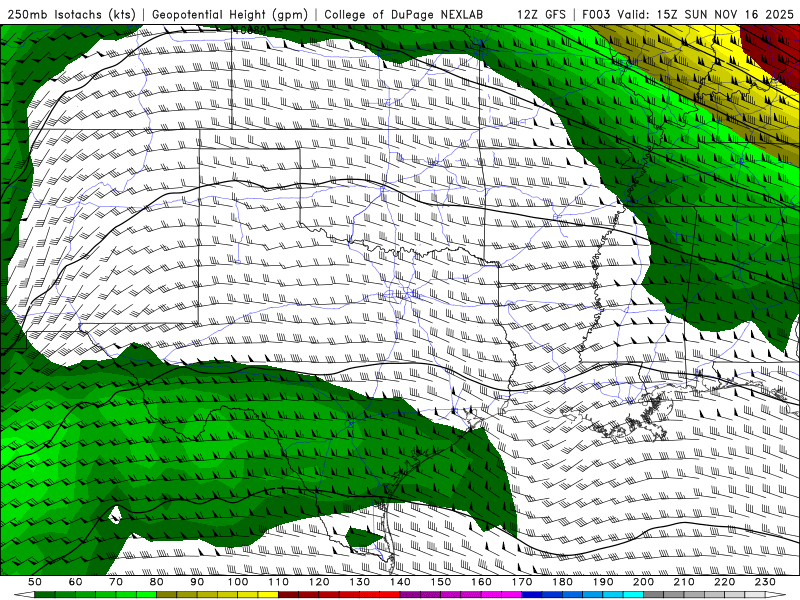Click the '12Z GFS' model run label
This screenshot has height=600, width=800.
click(x=541, y=14)
